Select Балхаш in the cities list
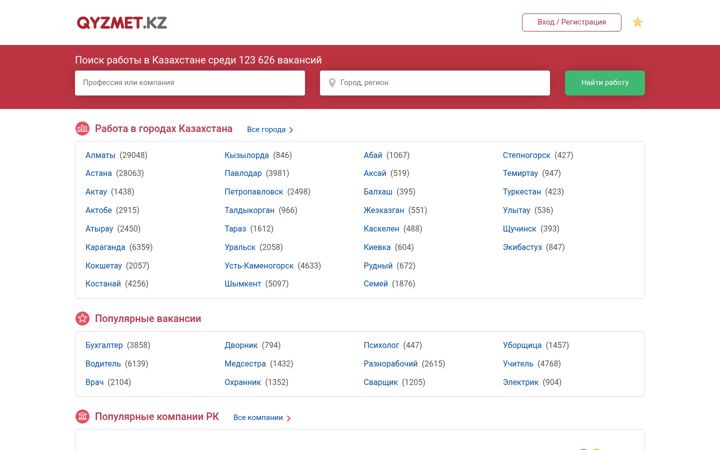Viewport: 720px width, 450px height. (x=378, y=191)
